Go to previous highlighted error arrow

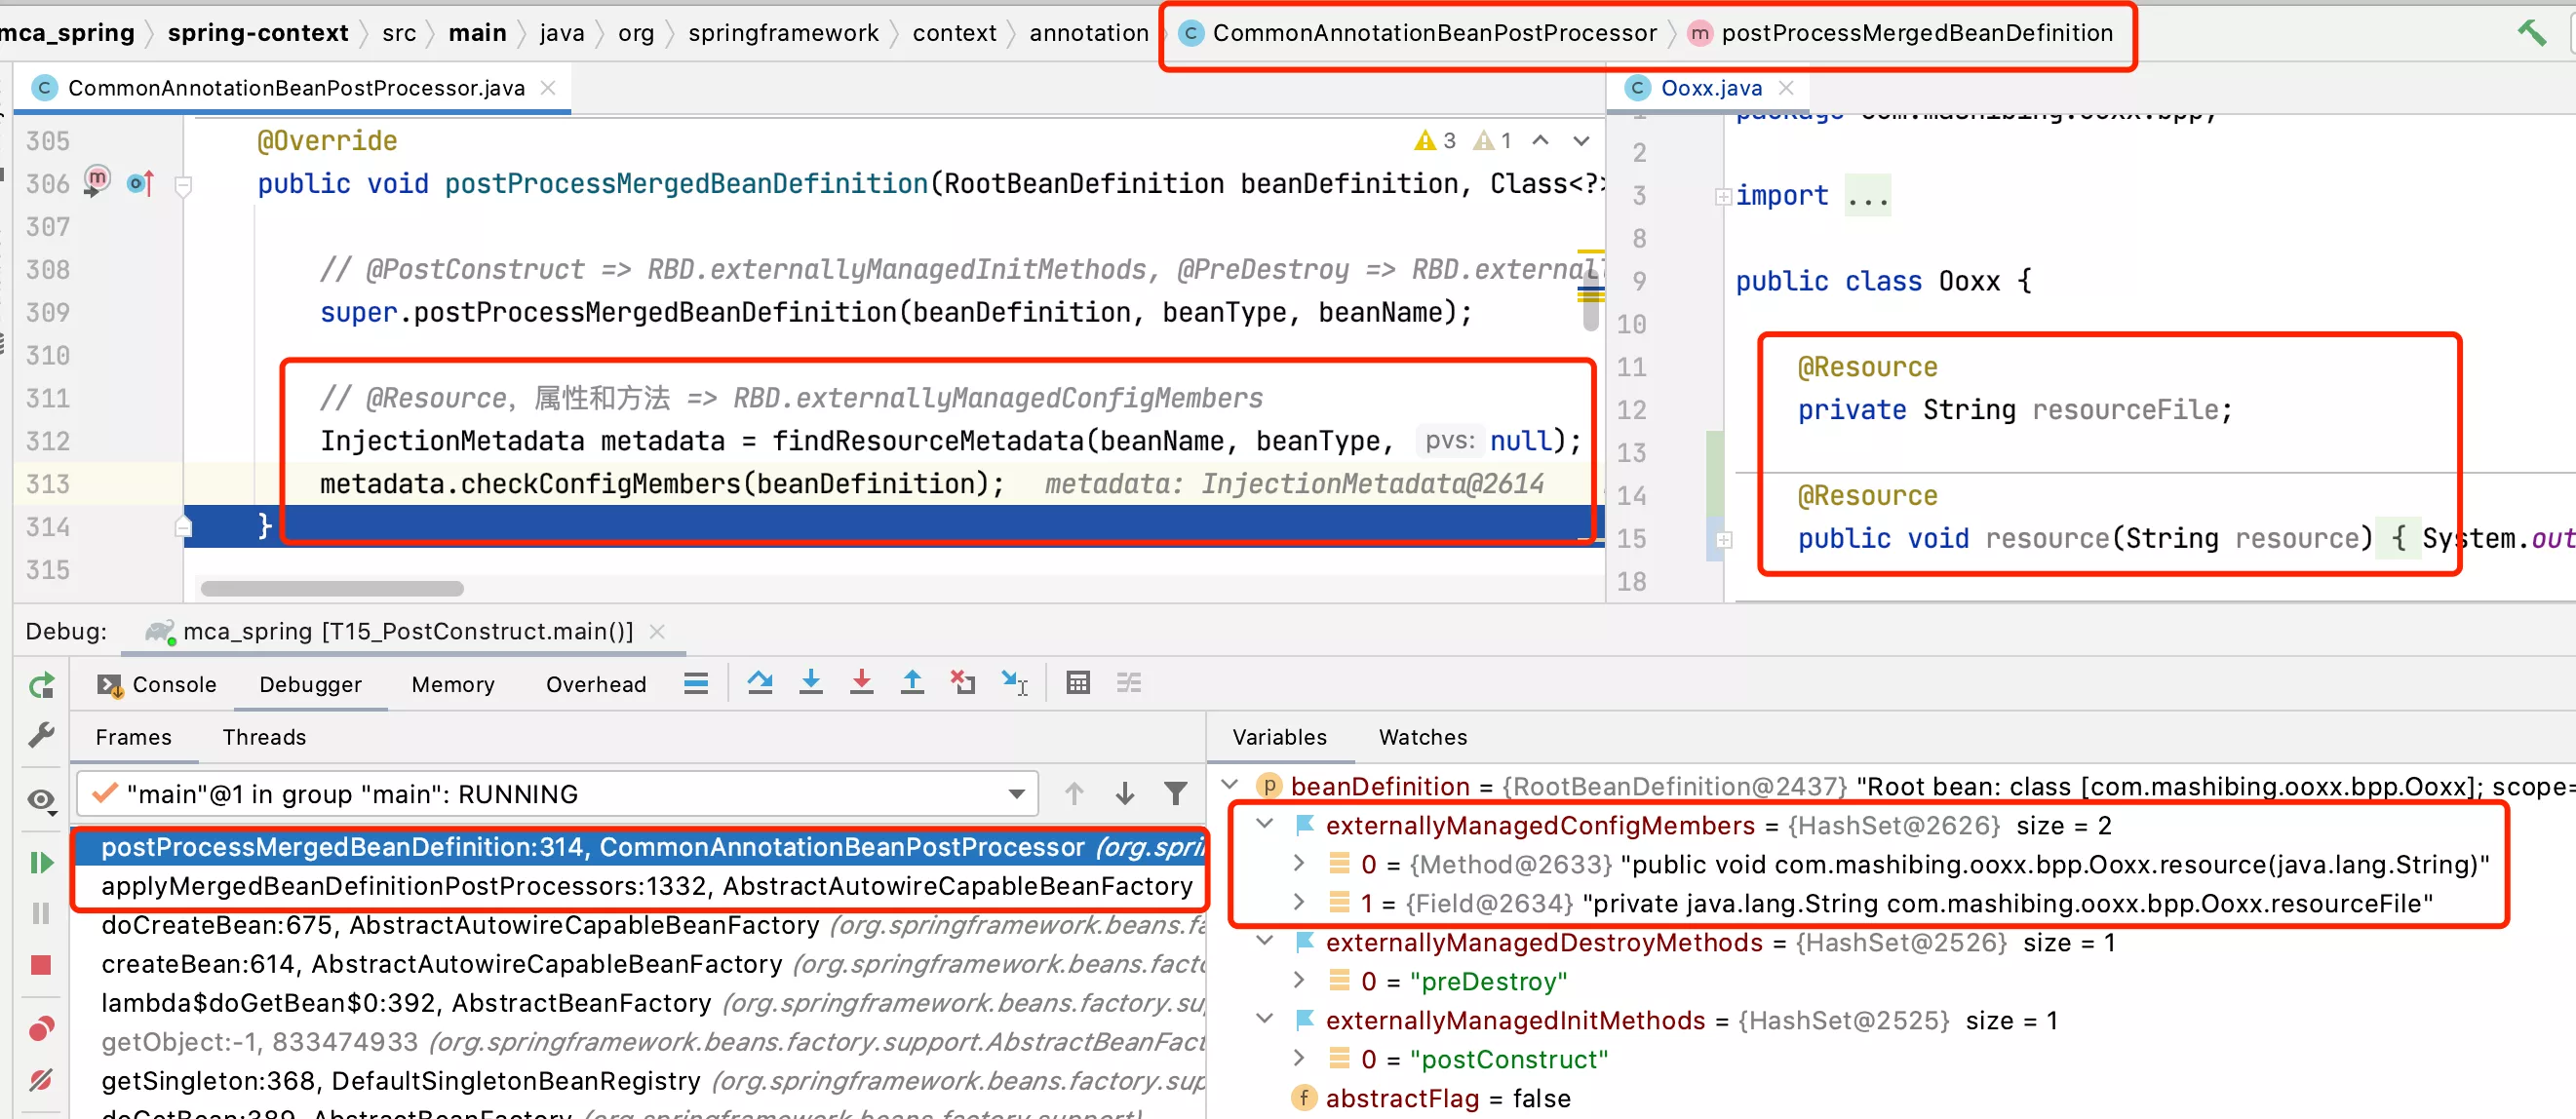pyautogui.click(x=1541, y=140)
